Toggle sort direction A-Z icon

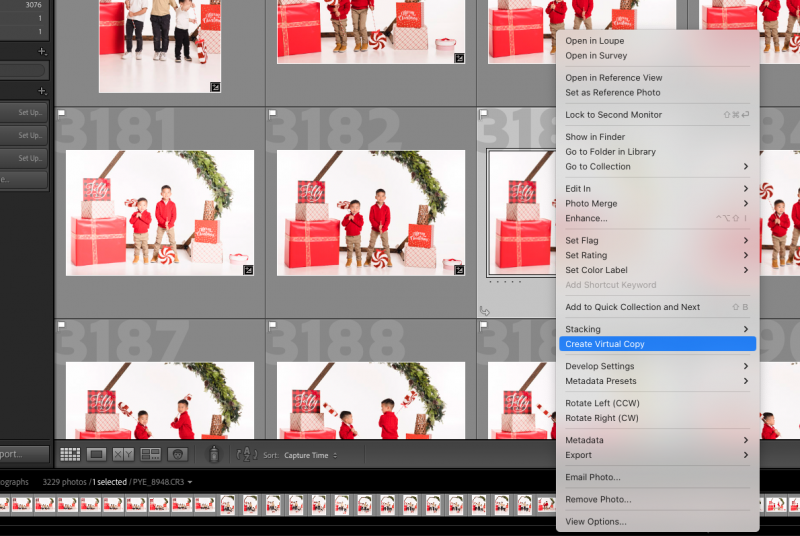pos(247,455)
